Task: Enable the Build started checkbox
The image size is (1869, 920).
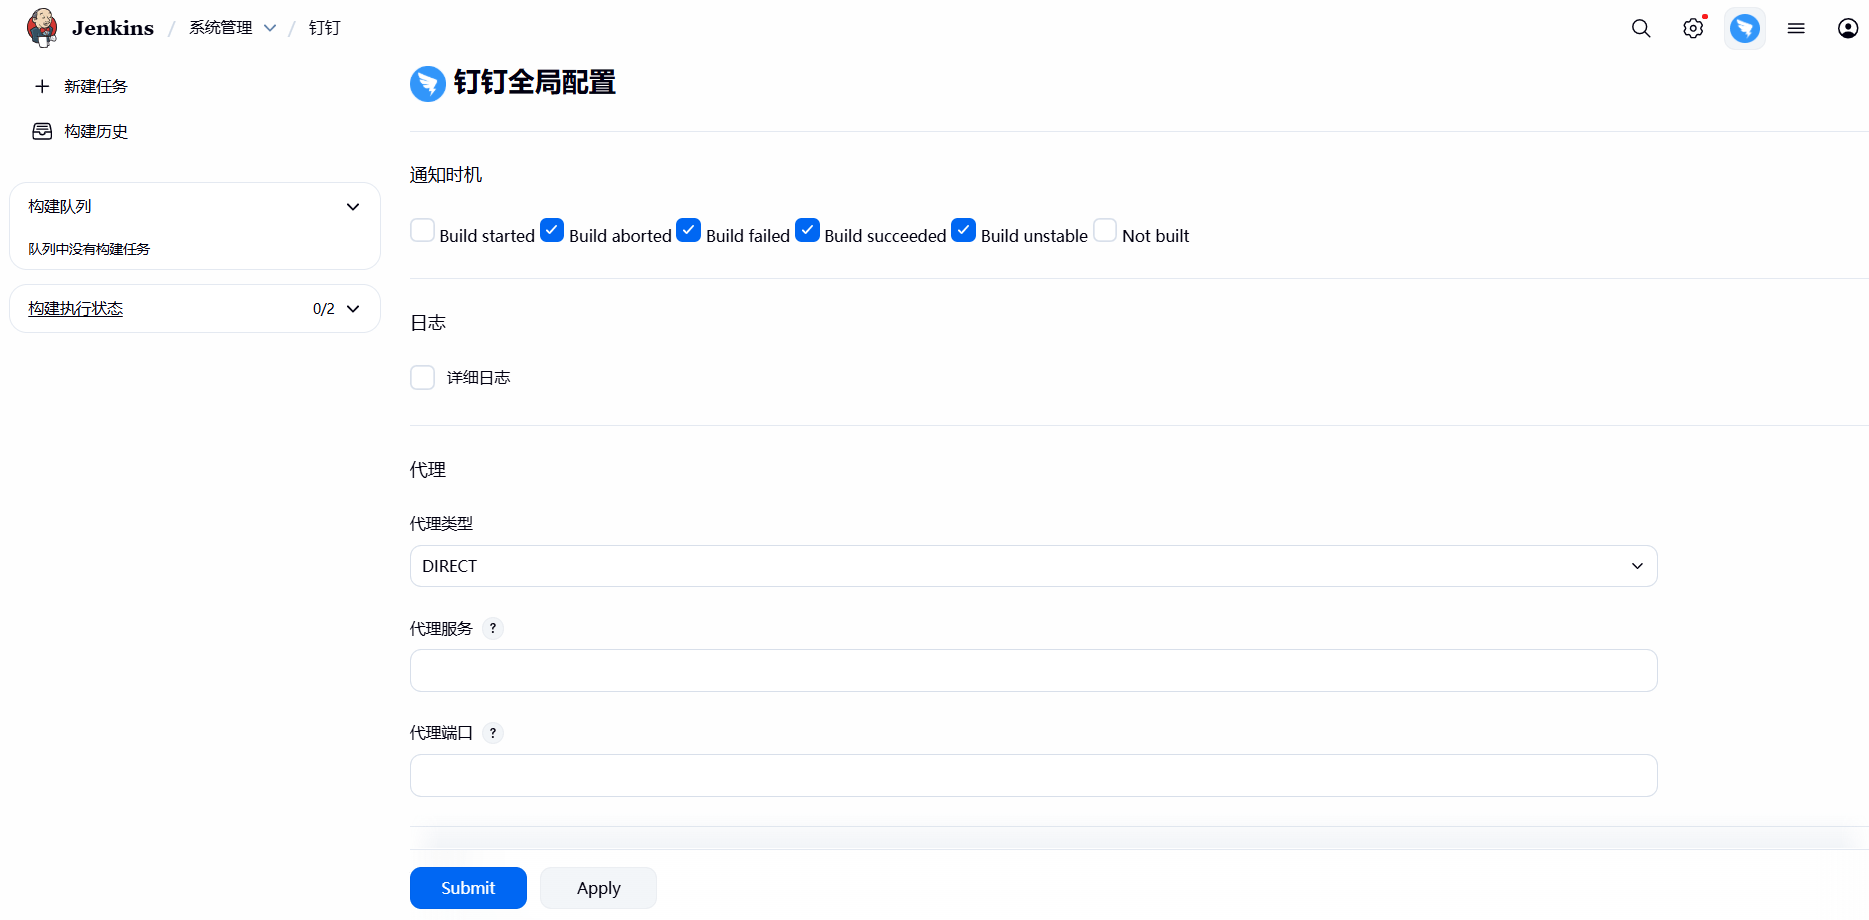Action: click(x=423, y=231)
